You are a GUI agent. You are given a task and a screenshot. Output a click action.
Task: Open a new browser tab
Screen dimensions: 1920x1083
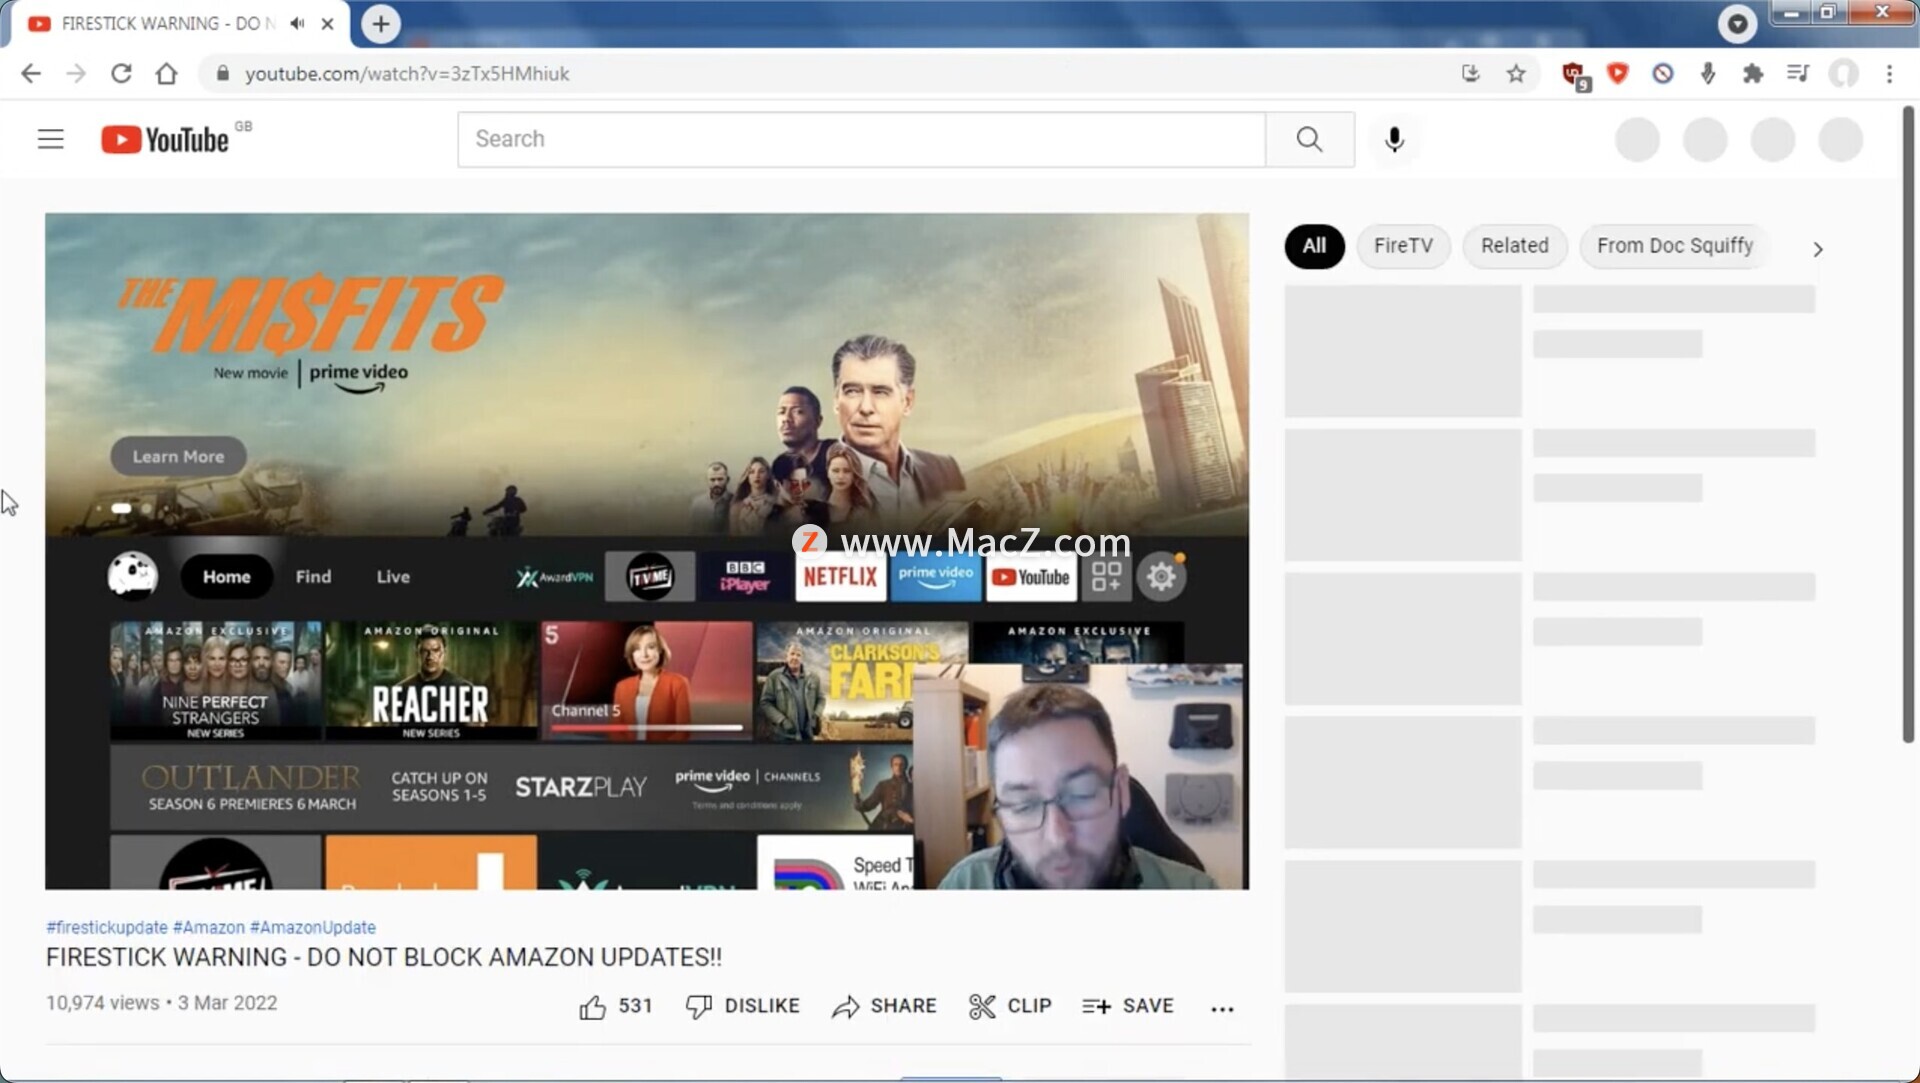(381, 24)
